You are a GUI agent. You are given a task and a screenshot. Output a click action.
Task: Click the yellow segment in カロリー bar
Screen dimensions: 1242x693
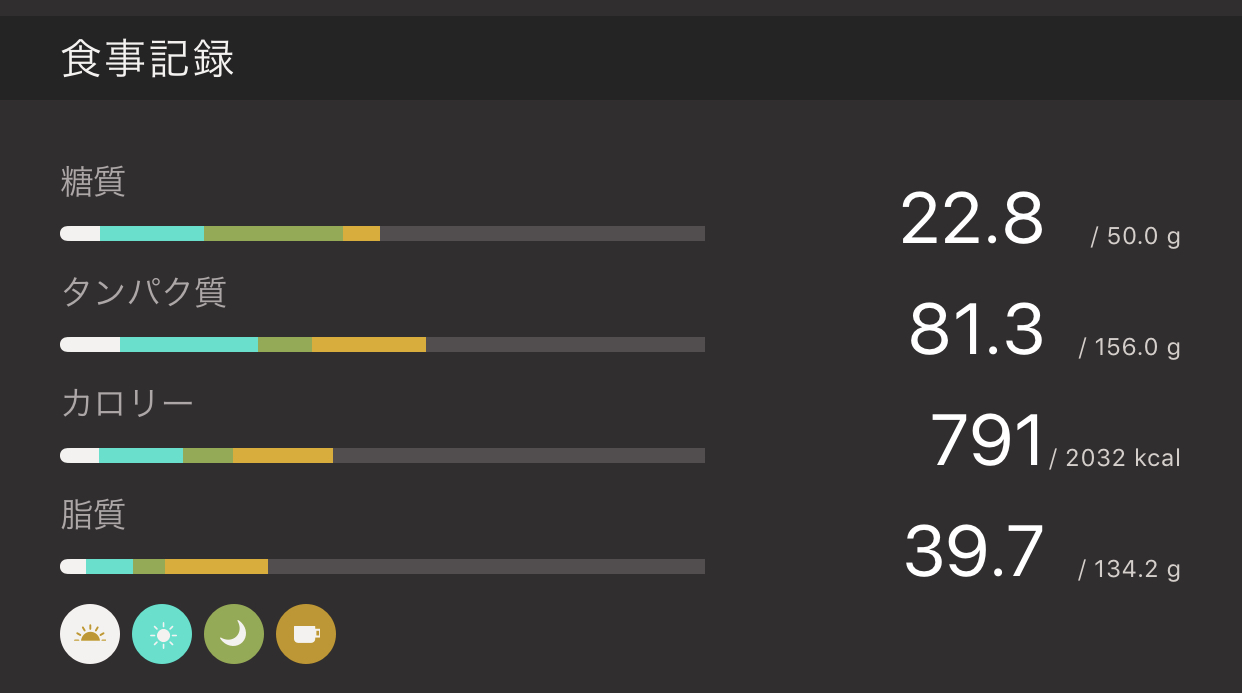(x=283, y=456)
